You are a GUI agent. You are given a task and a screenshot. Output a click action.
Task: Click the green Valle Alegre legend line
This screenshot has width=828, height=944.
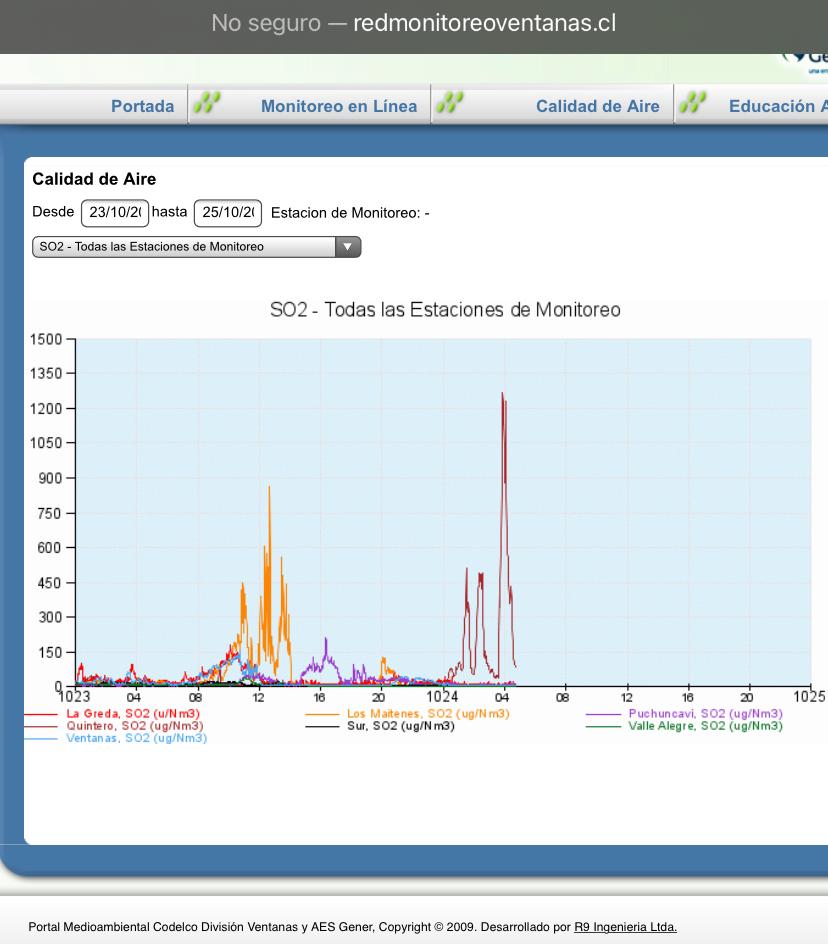604,726
